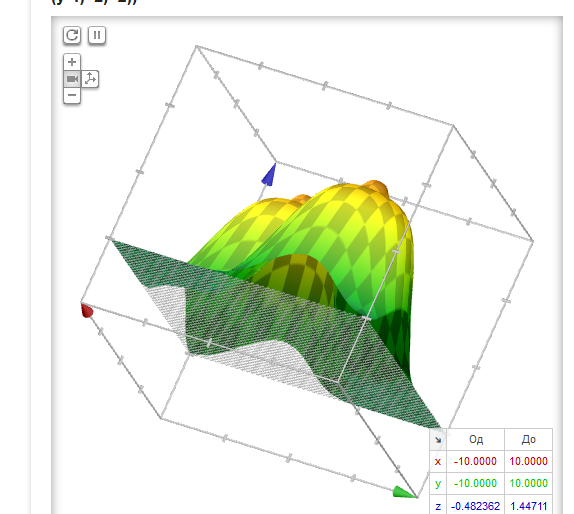Edit the x maximum value 10.0000

point(528,461)
